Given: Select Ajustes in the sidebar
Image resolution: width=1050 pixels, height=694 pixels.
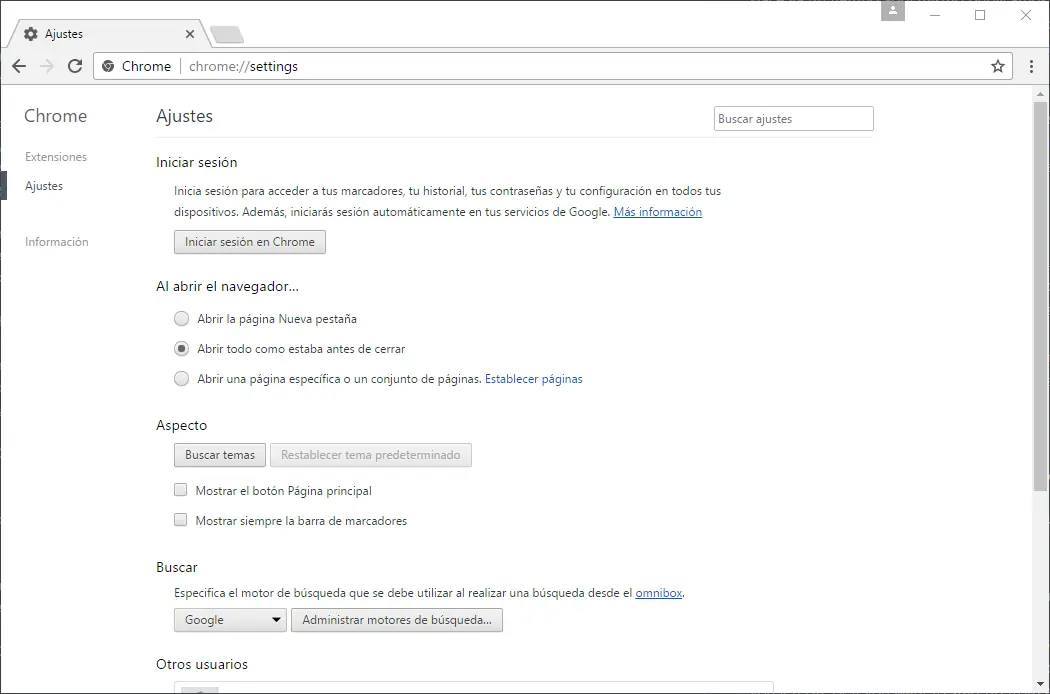Looking at the screenshot, I should [44, 186].
